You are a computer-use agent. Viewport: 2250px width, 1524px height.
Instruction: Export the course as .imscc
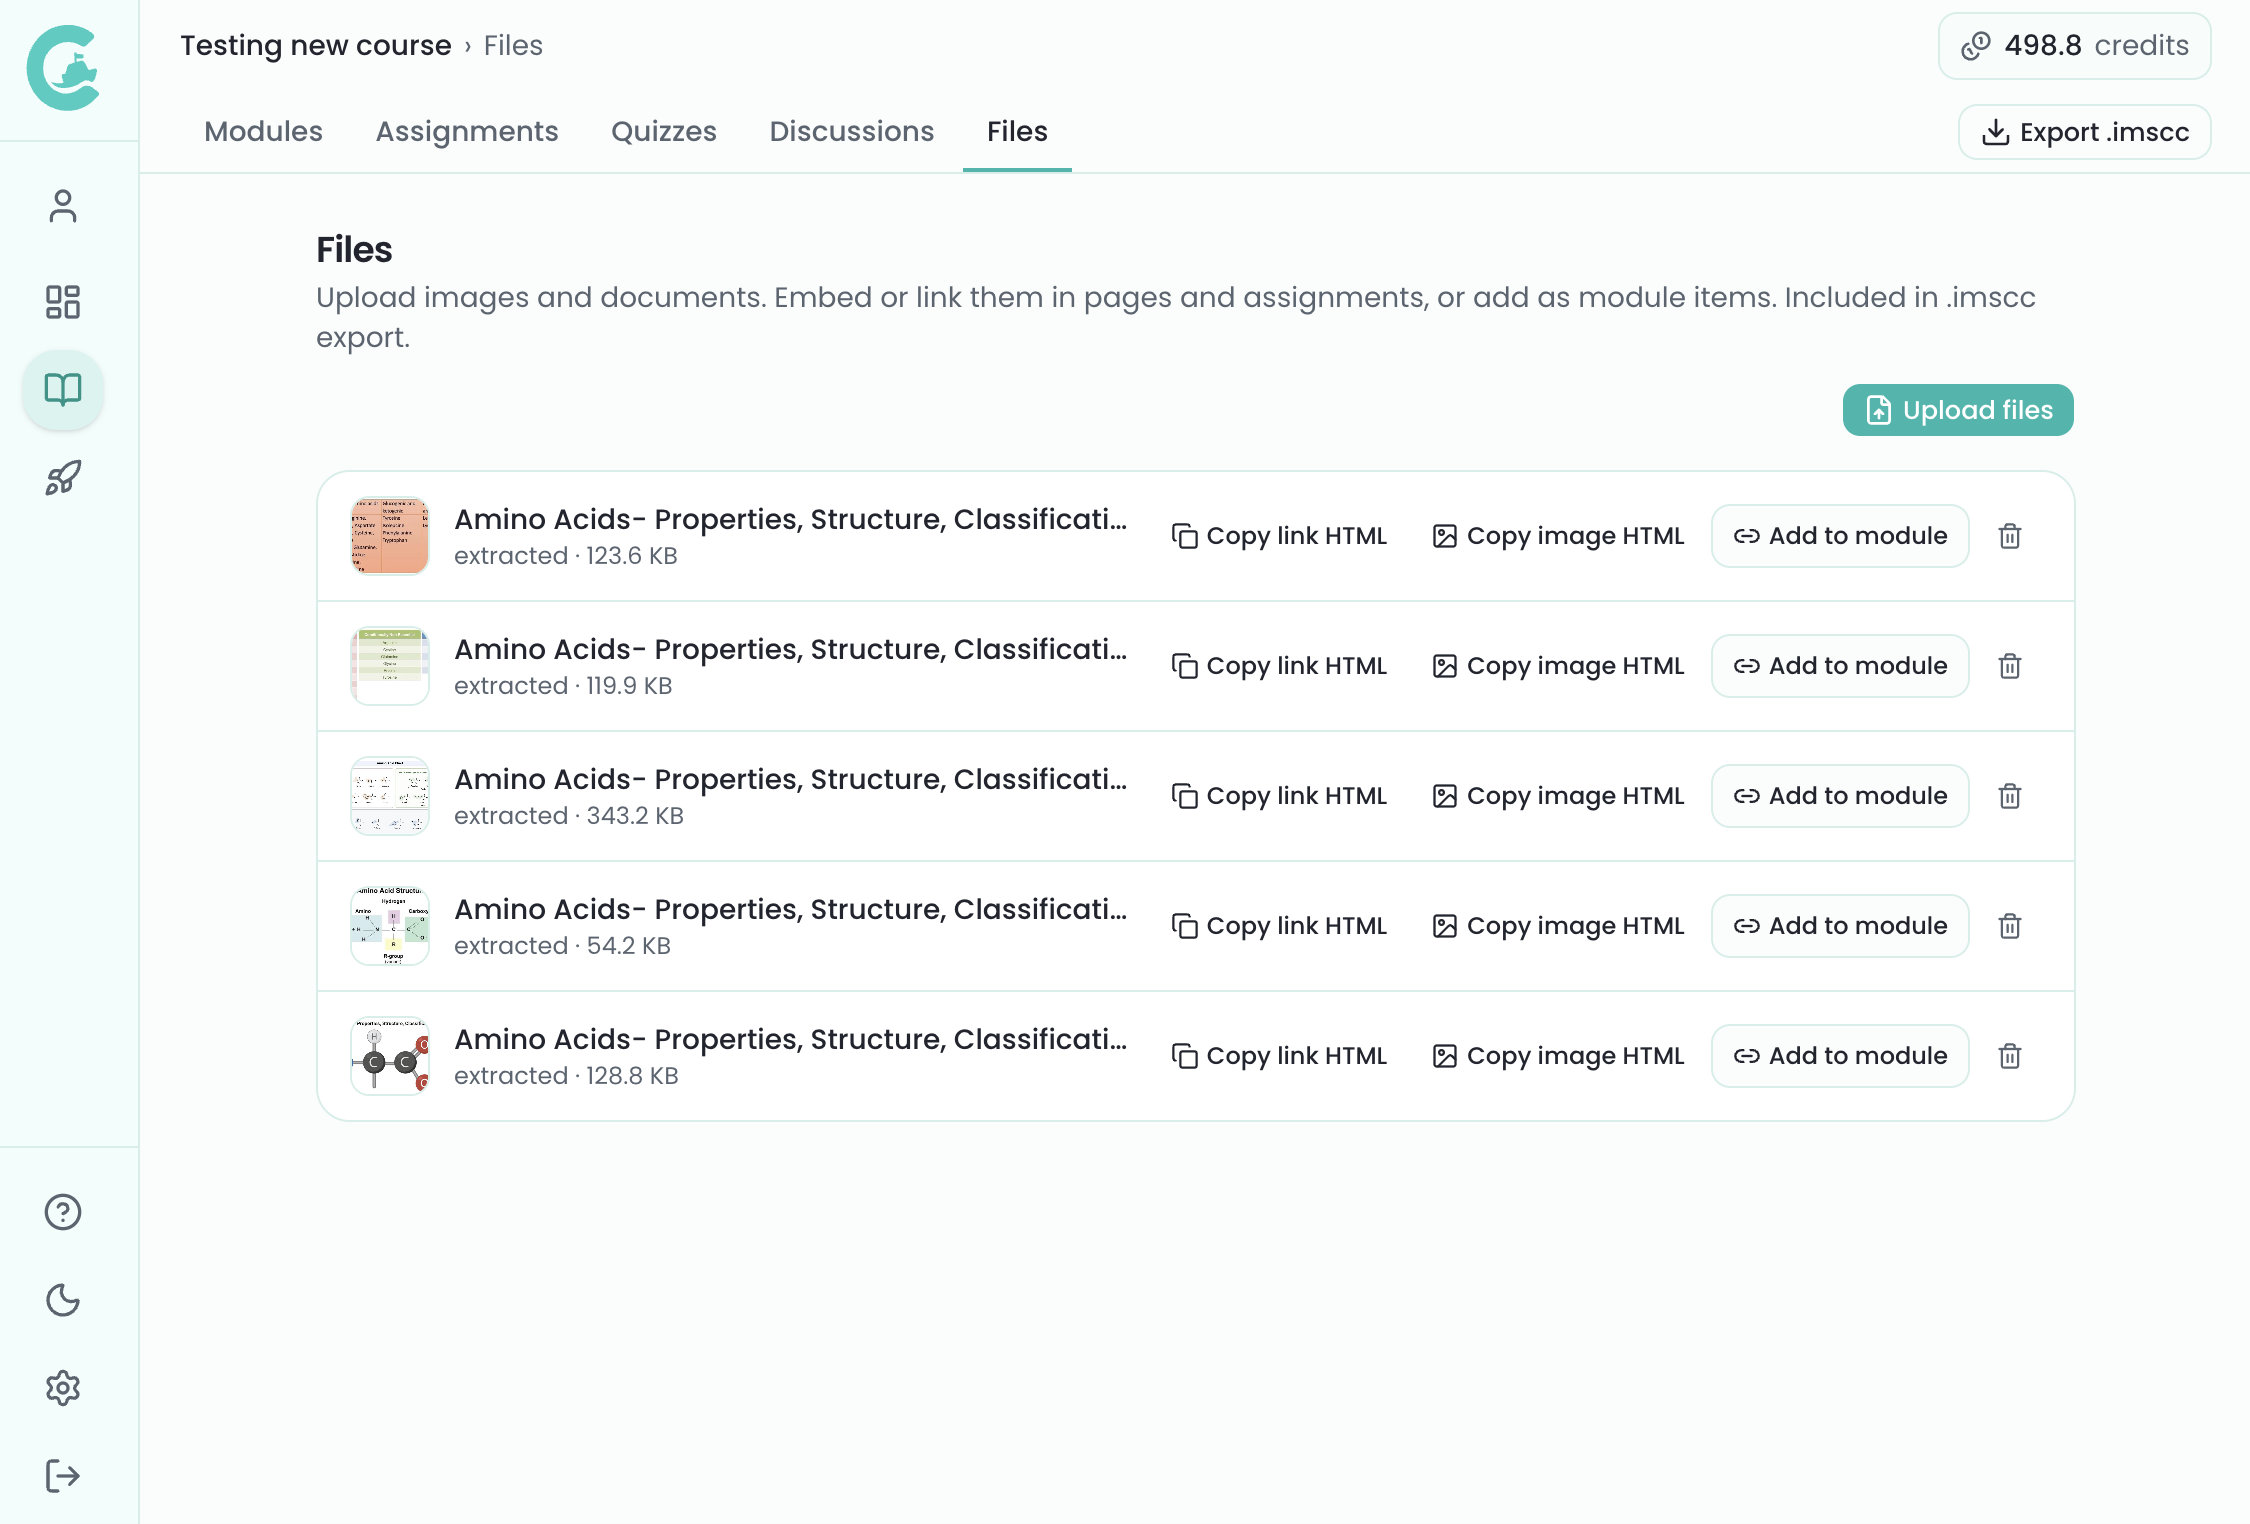click(x=2085, y=132)
